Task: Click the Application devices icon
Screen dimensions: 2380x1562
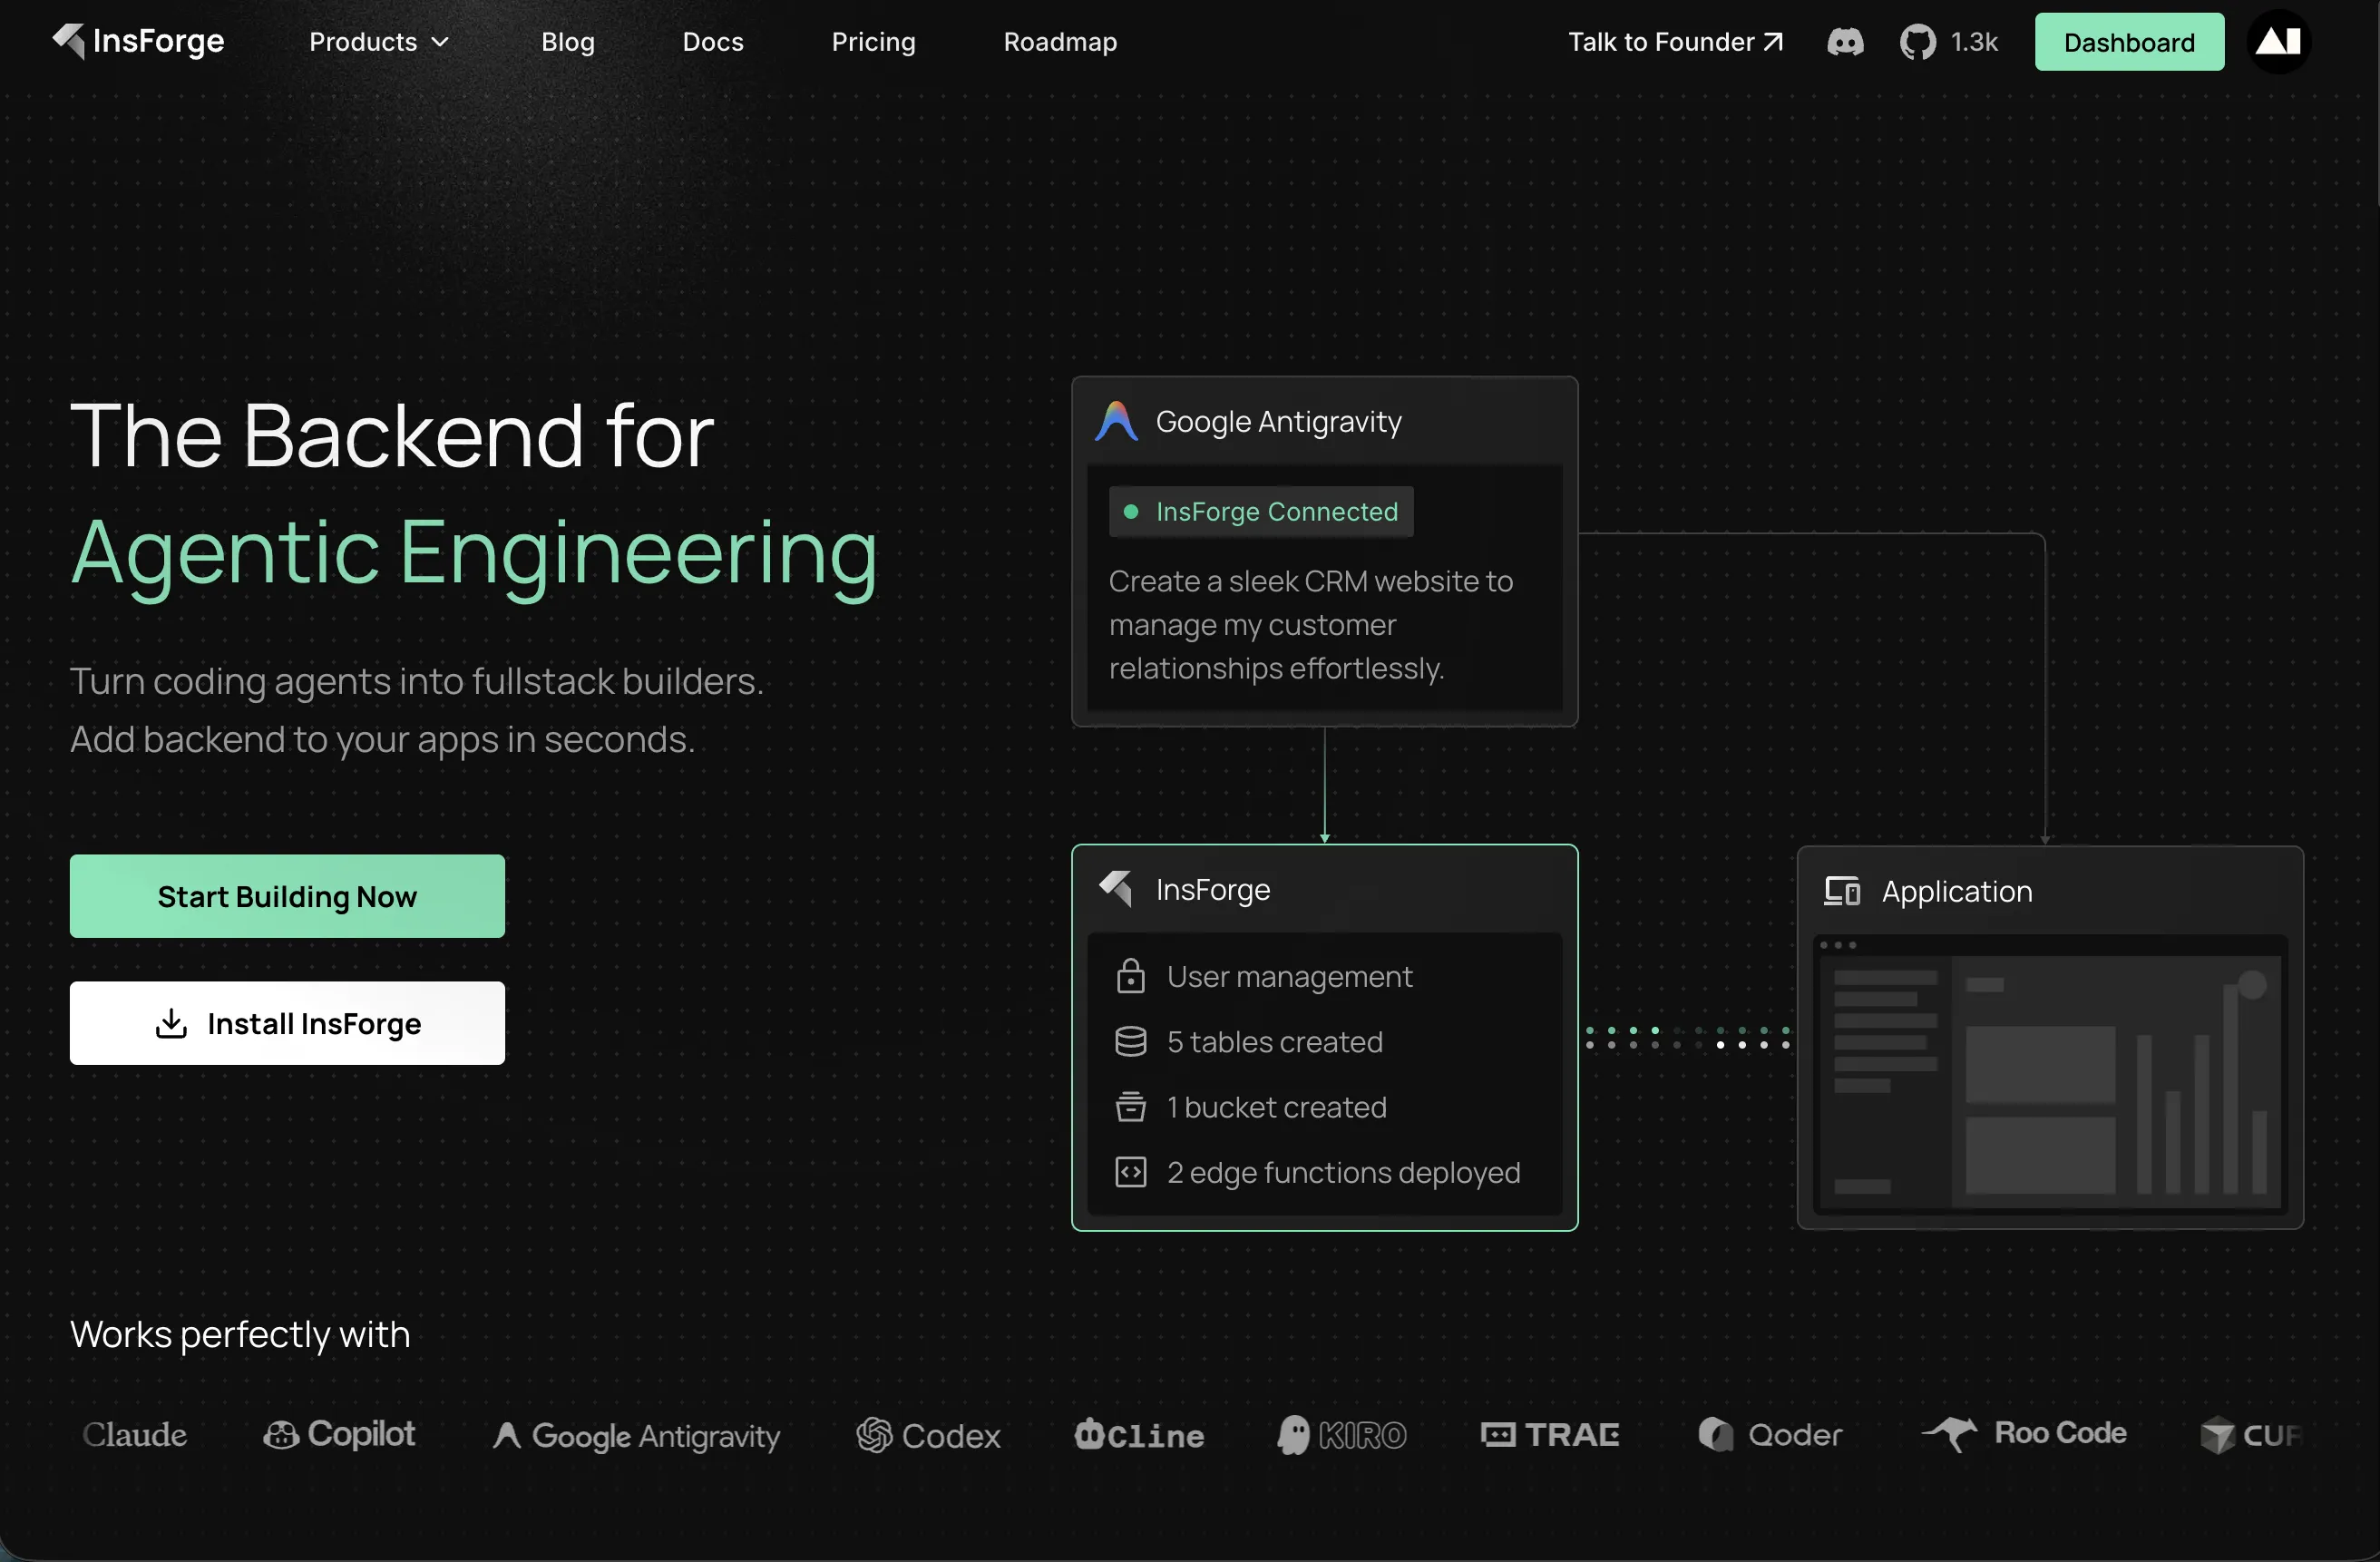Action: tap(1842, 891)
